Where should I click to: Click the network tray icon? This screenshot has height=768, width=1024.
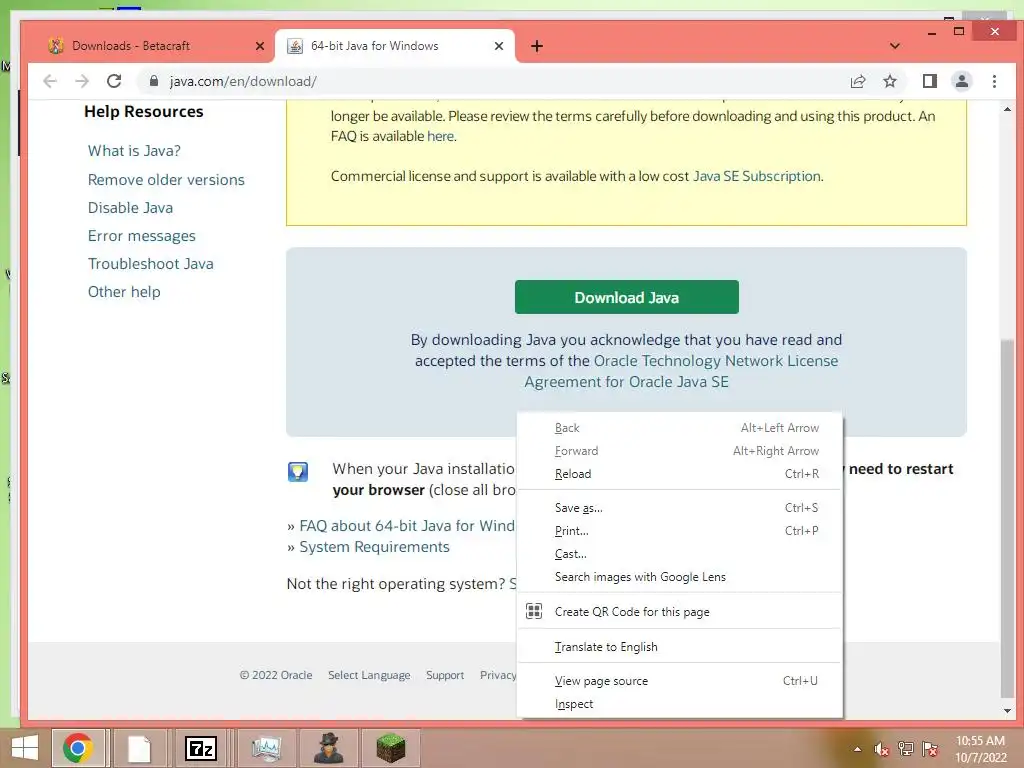tap(905, 749)
